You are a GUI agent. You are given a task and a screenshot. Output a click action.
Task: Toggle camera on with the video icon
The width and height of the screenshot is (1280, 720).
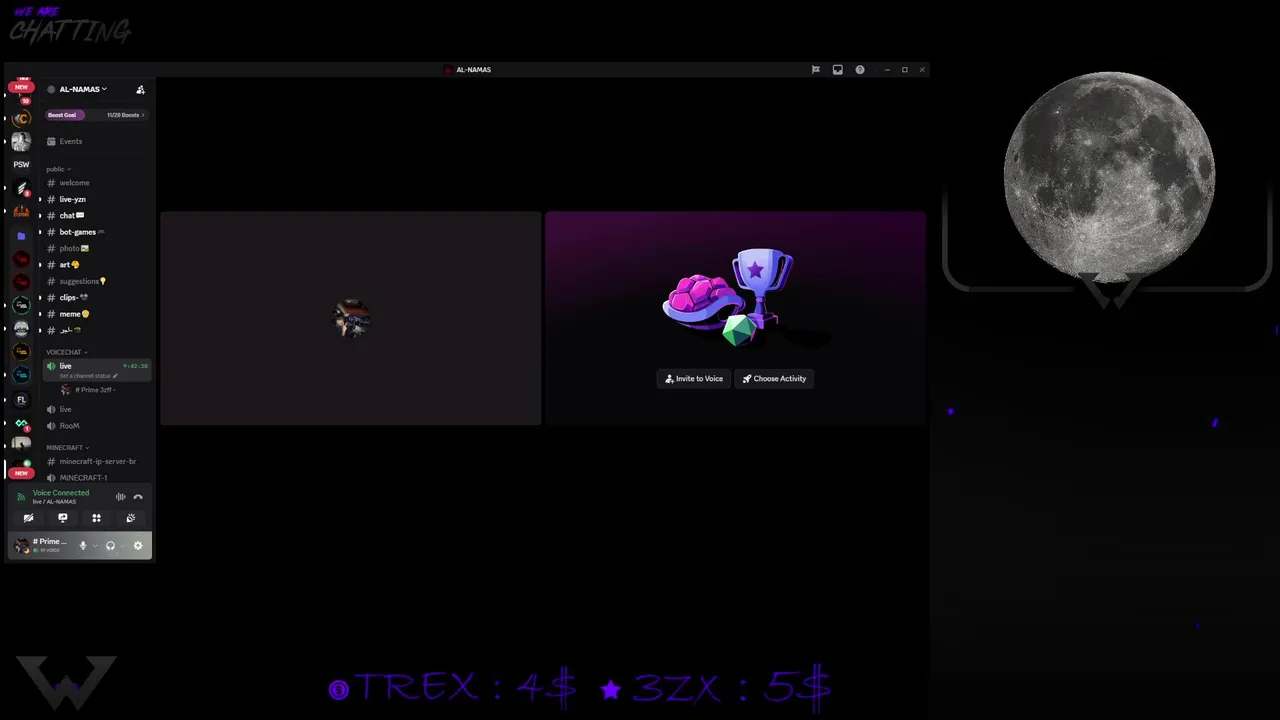point(28,518)
